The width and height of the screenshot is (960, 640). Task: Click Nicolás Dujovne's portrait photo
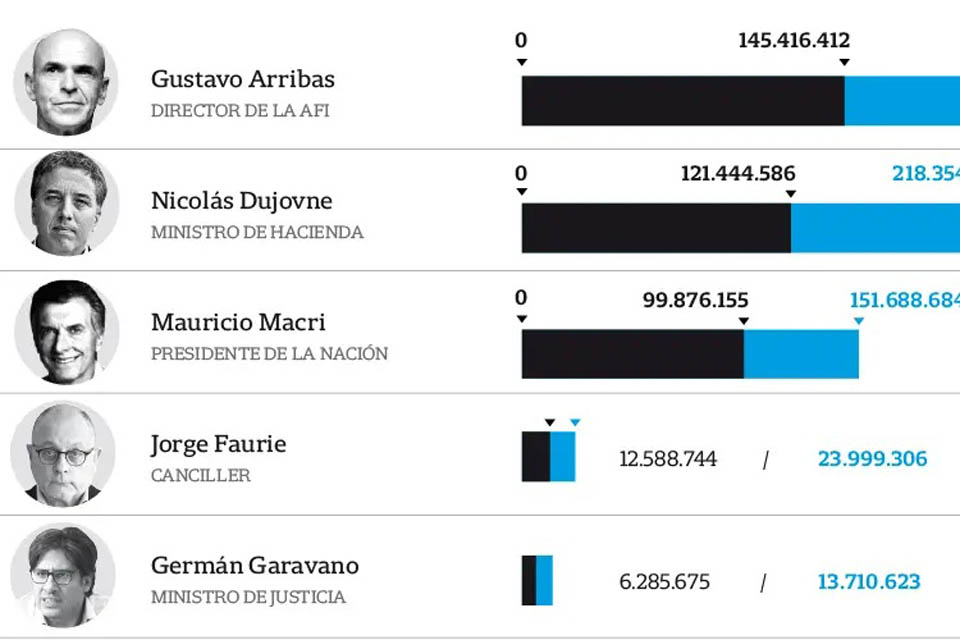point(66,204)
